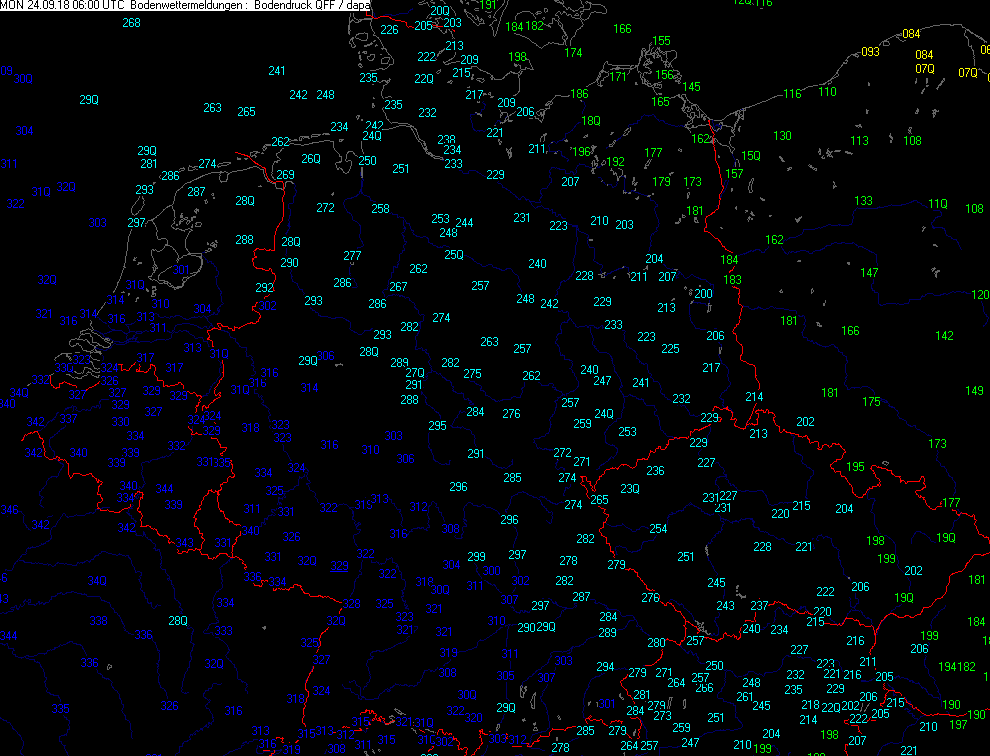990x756 pixels.
Task: Select the cyan 236 station reading
Action: point(655,471)
